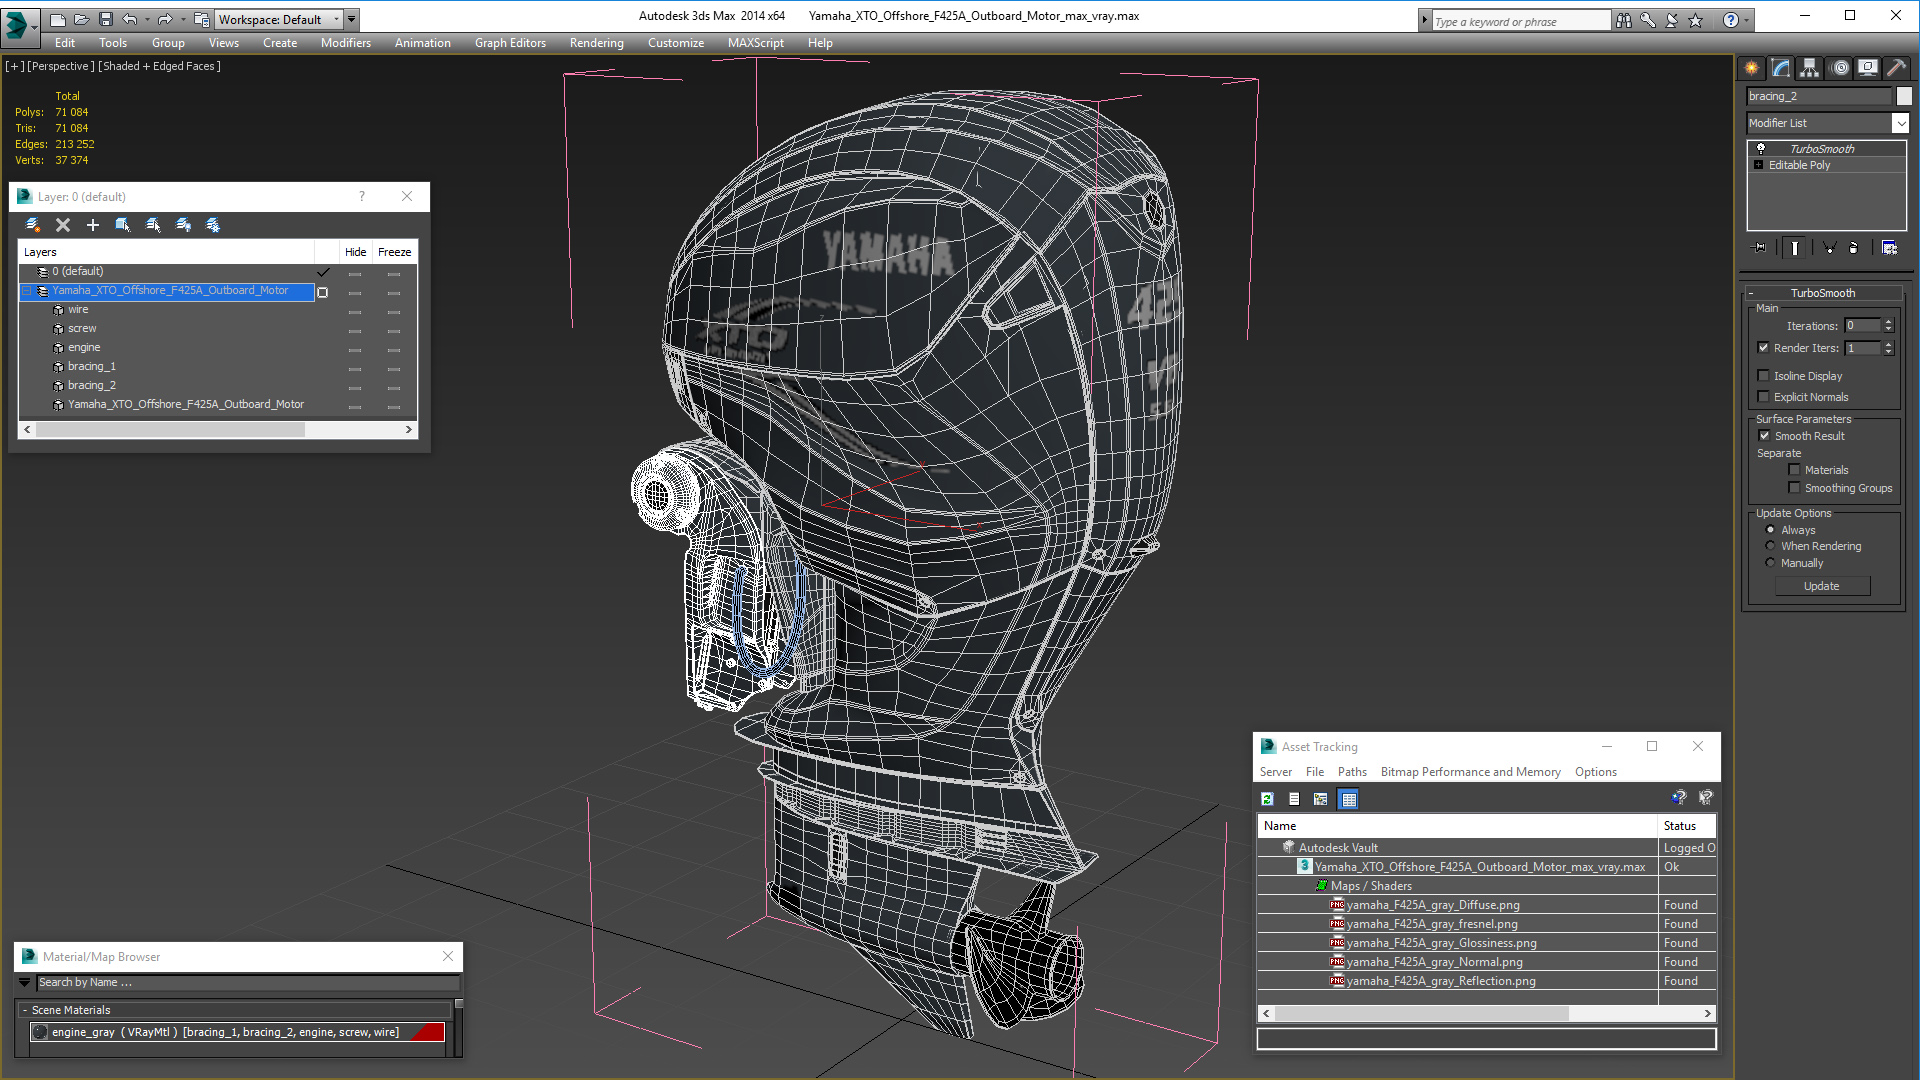Open the Hierarchy command panel tab

pos(1810,68)
